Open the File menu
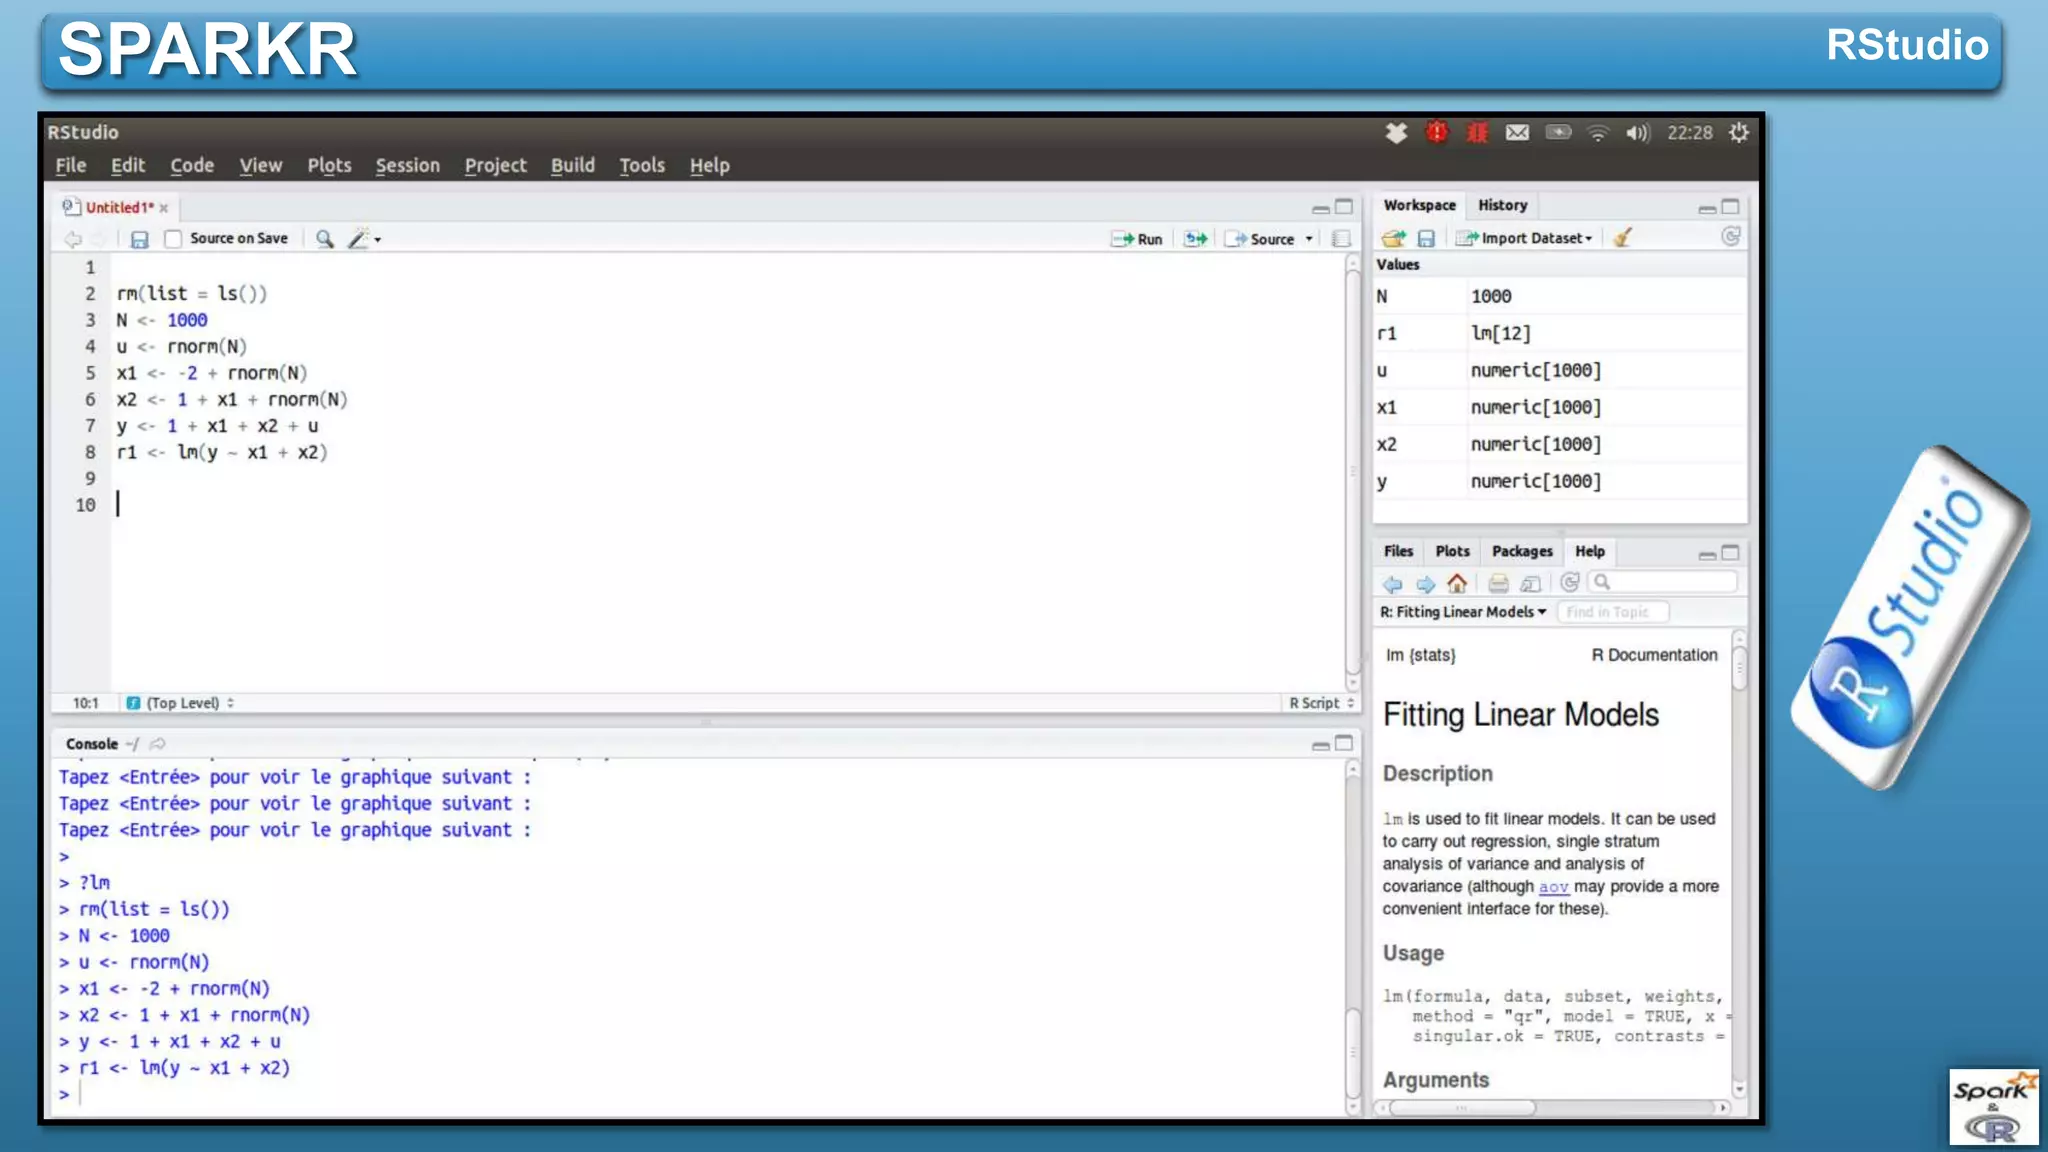This screenshot has width=2048, height=1152. (70, 165)
